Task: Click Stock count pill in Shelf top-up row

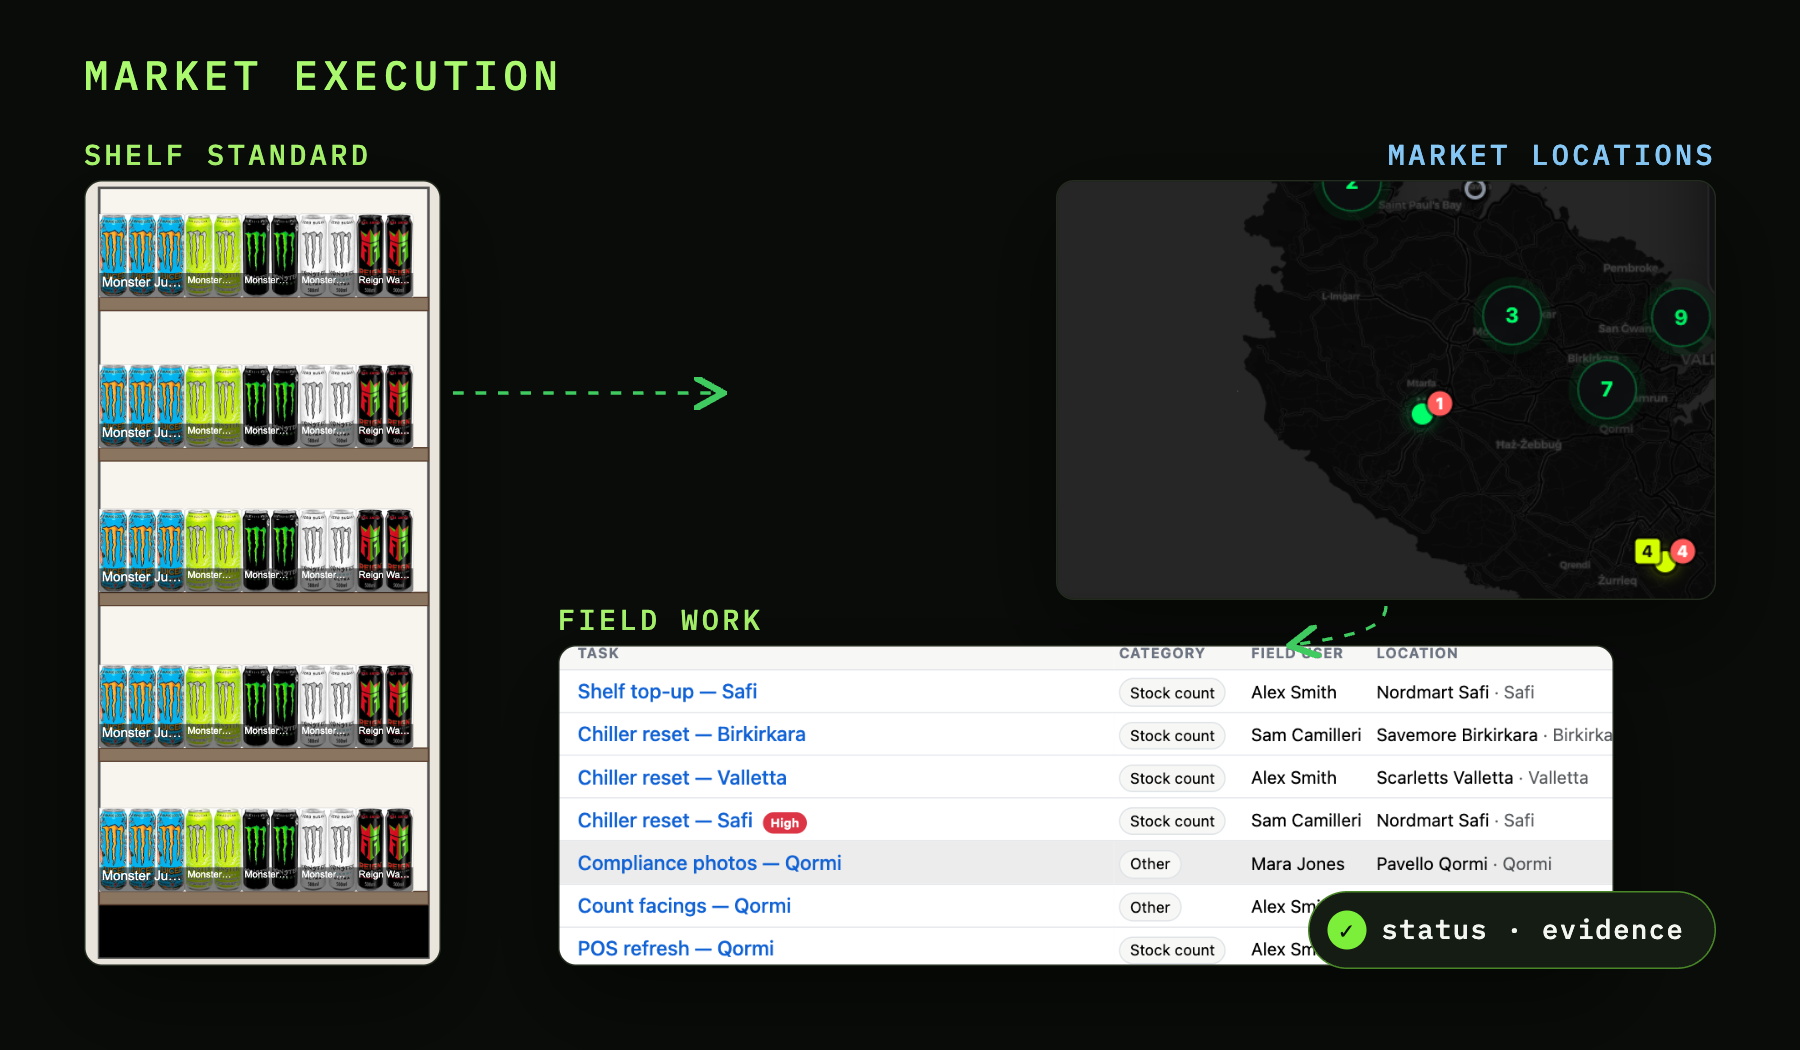Action: pyautogui.click(x=1172, y=693)
